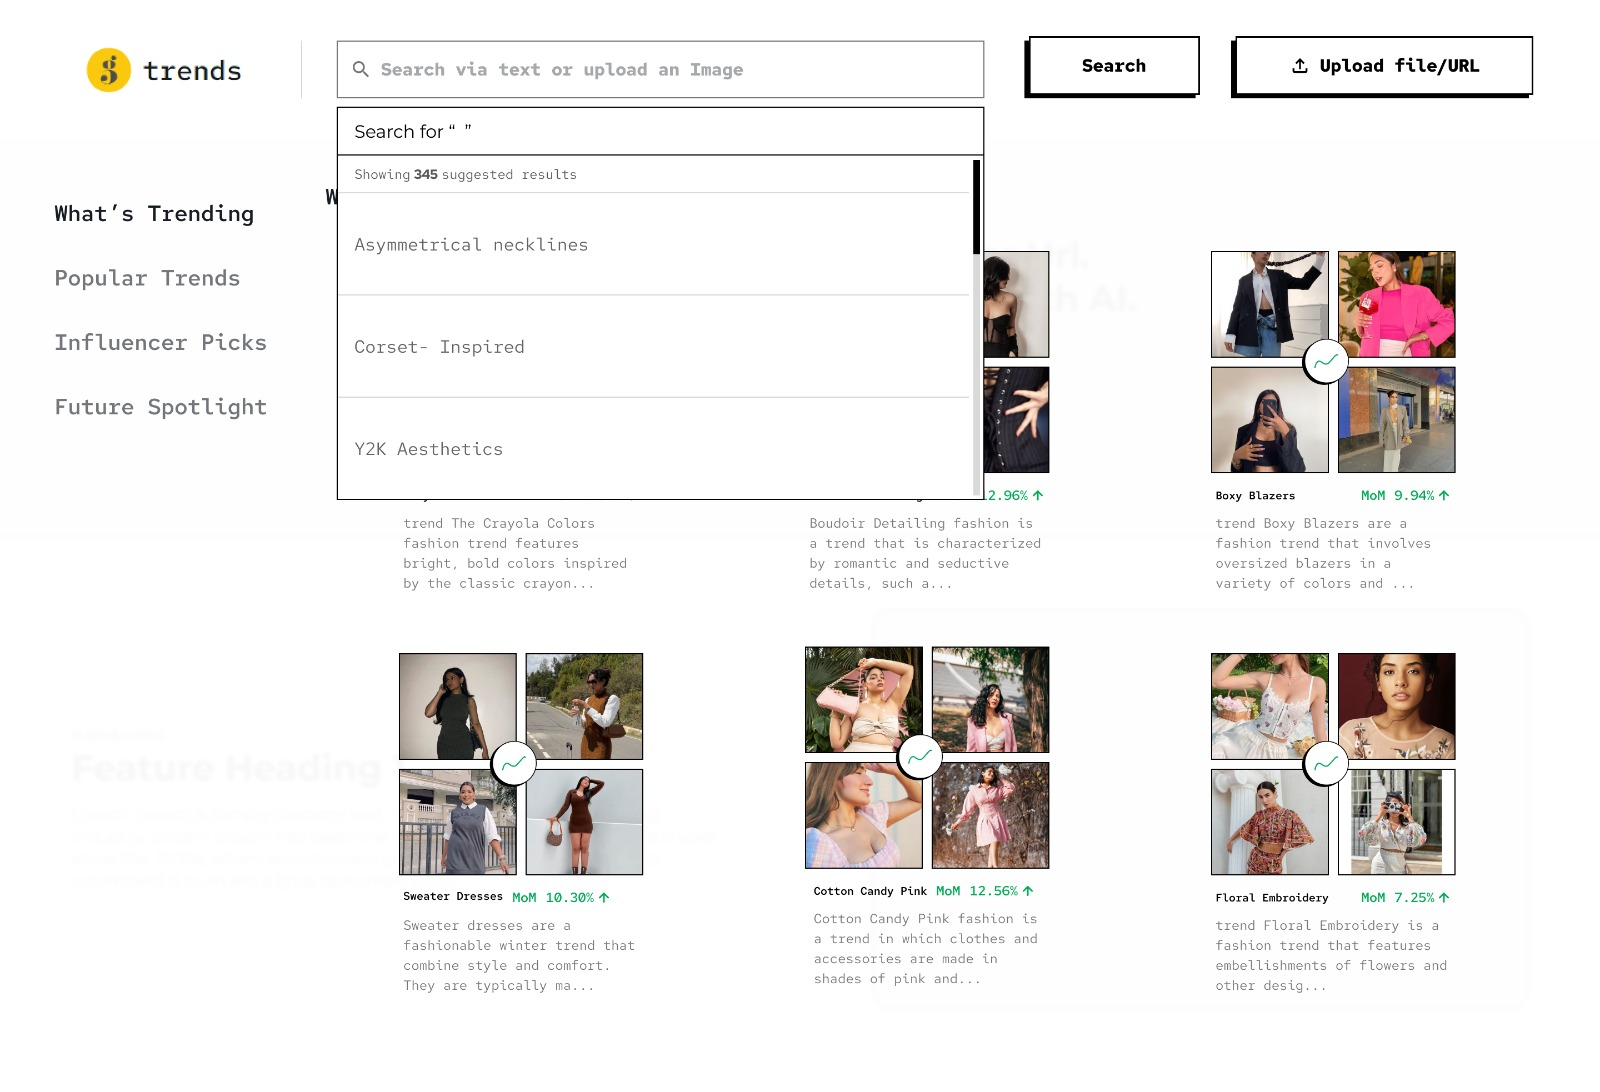1600x1092 pixels.
Task: Click the trend chart badge on Cotton Candy Pink card
Action: [920, 757]
